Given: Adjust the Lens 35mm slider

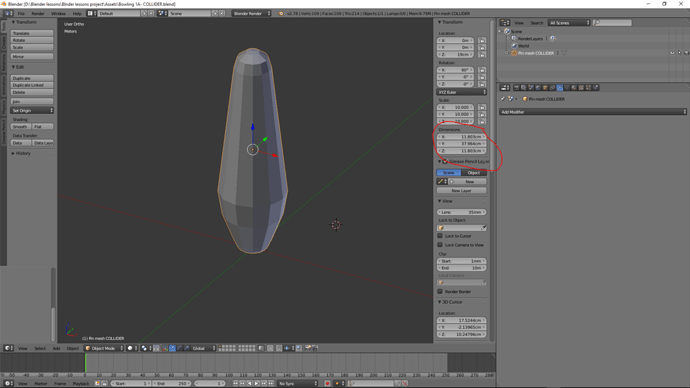Looking at the screenshot, I should coord(462,212).
